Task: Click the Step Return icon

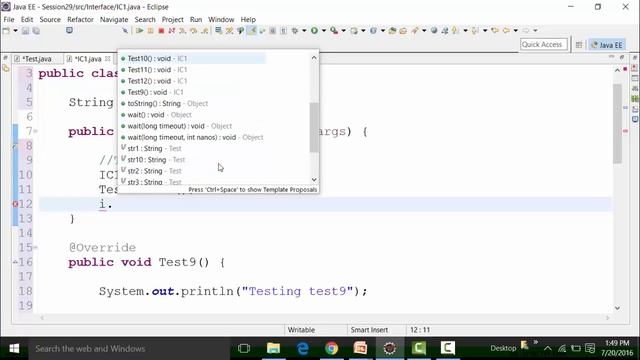Action: coord(204,31)
